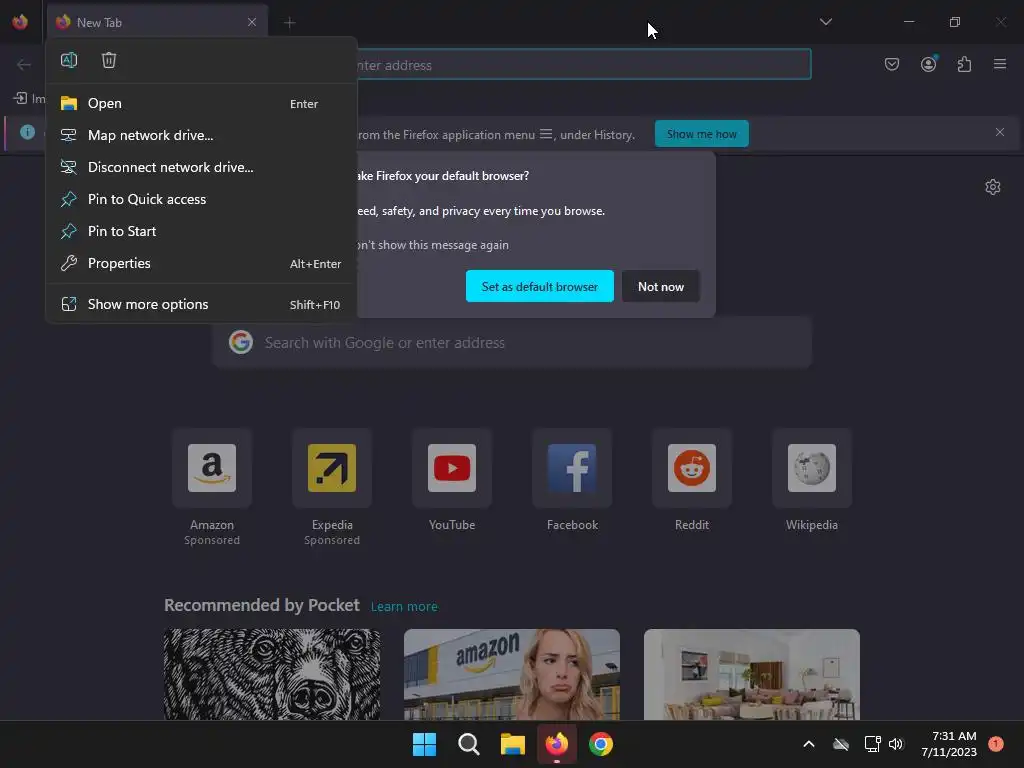
Task: Choose Pin to Quick access
Action: pyautogui.click(x=201, y=199)
